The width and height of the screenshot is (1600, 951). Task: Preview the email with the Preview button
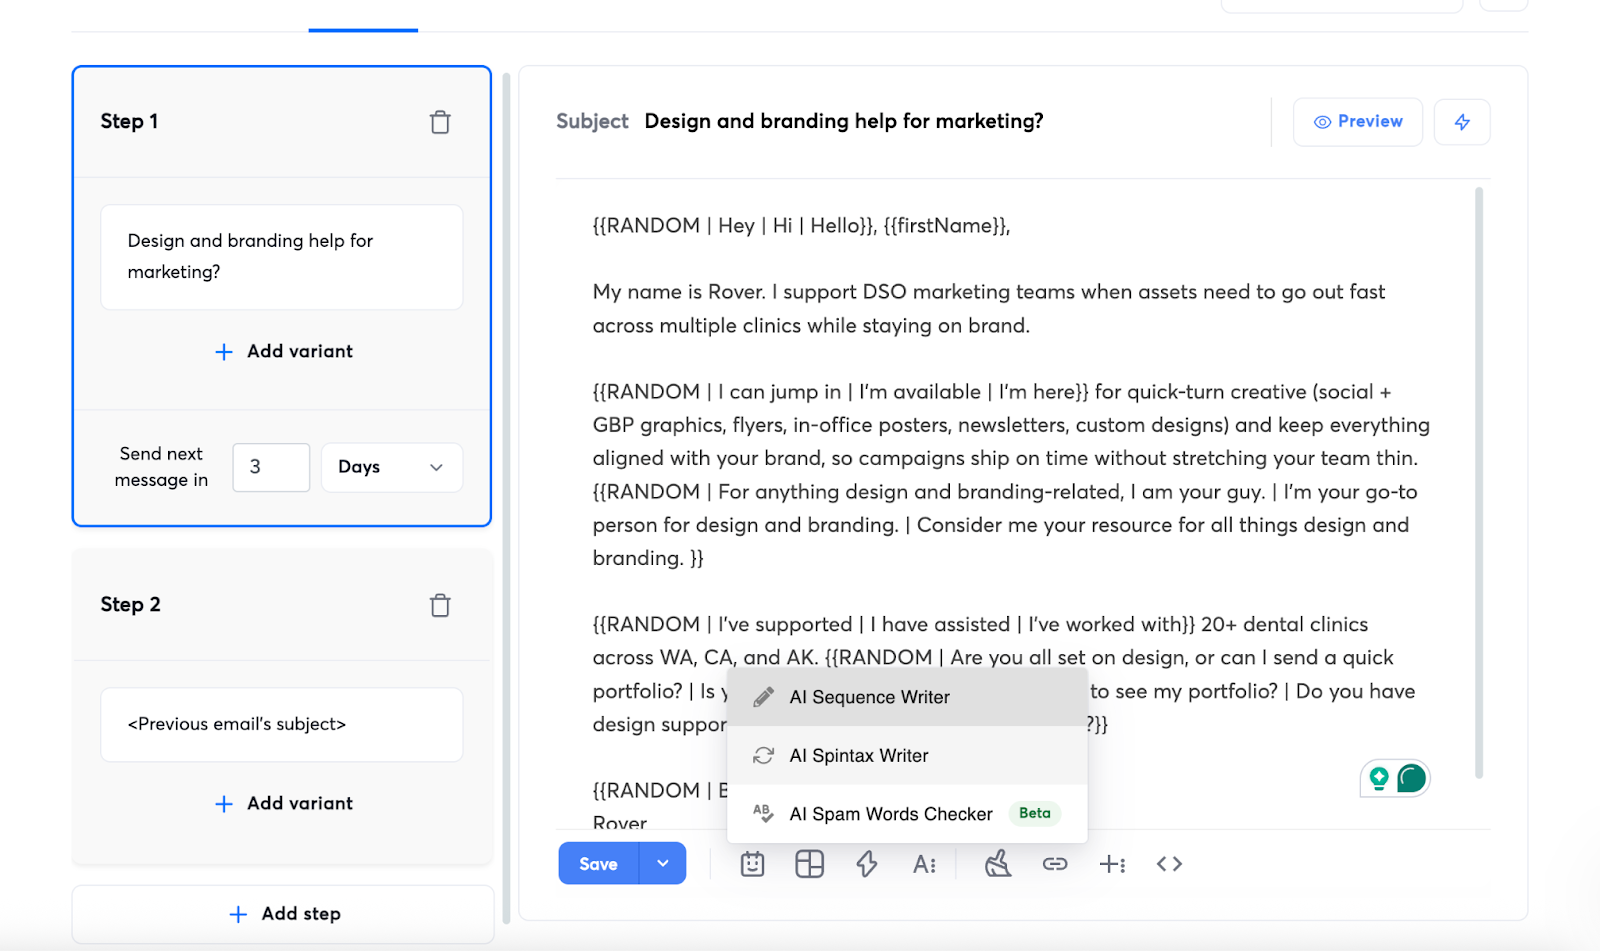(1357, 121)
